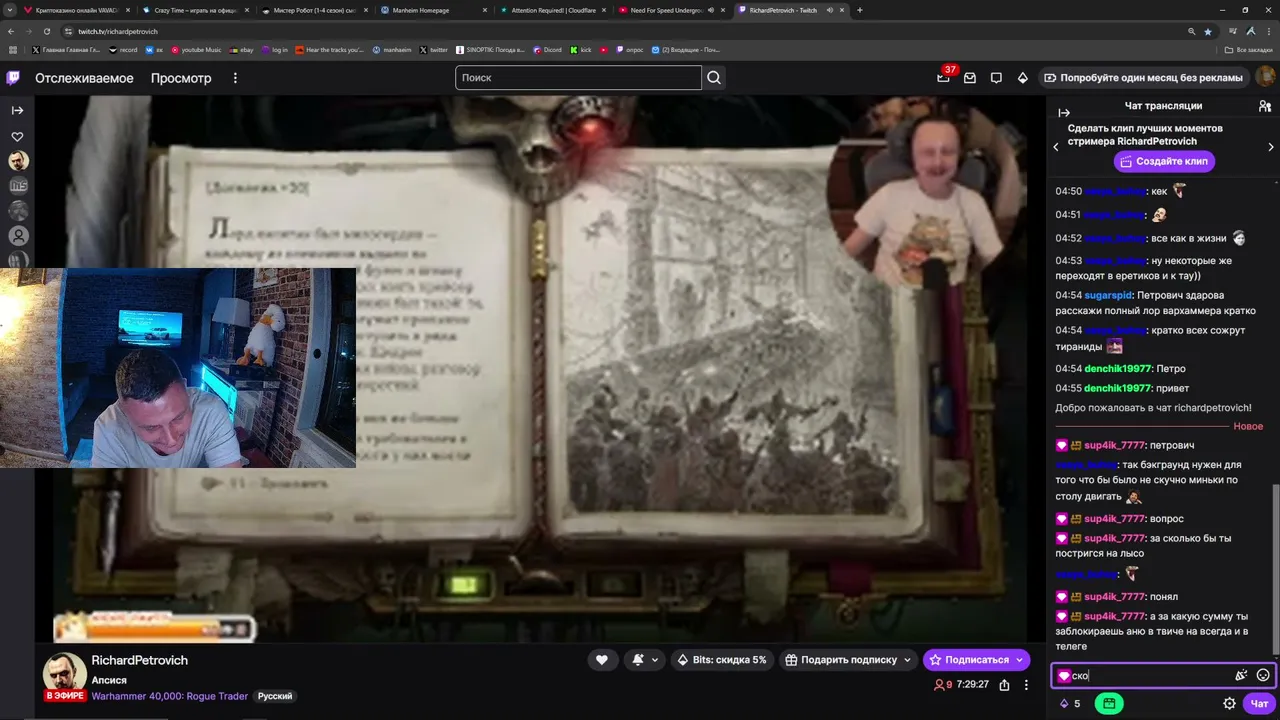Open the three-dot menu beside Просмотр

[236, 78]
